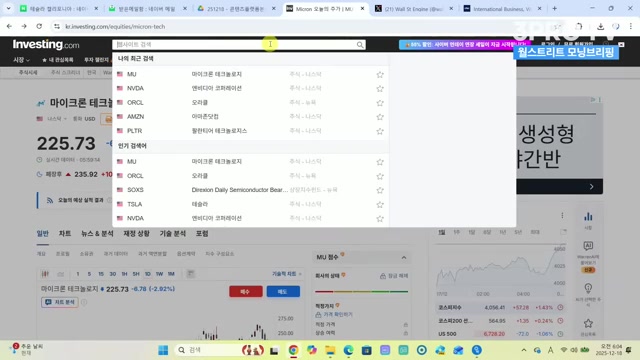Star NVDA in popular searches list
The image size is (640, 360).
coord(380,219)
